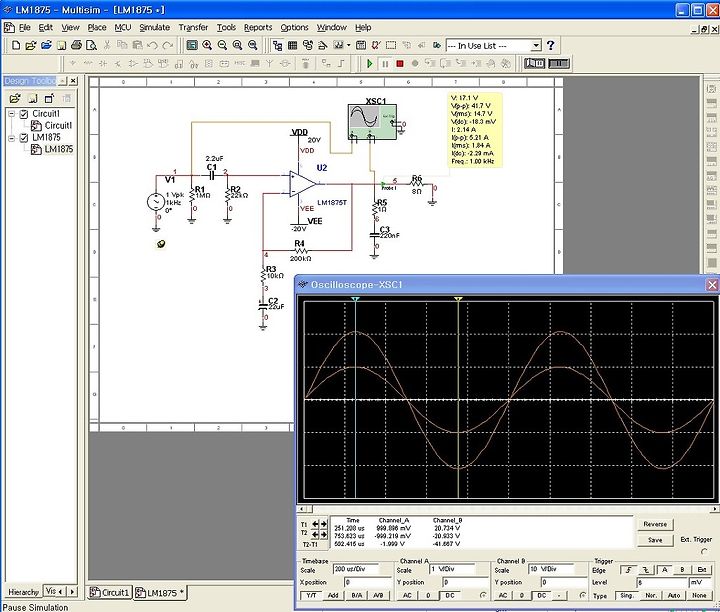This screenshot has width=720, height=612.
Task: Click the Zoom Out magnifier icon
Action: (222, 45)
